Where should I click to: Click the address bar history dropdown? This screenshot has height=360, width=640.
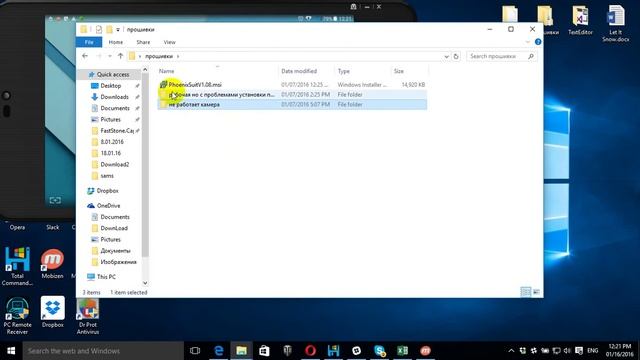(x=447, y=56)
